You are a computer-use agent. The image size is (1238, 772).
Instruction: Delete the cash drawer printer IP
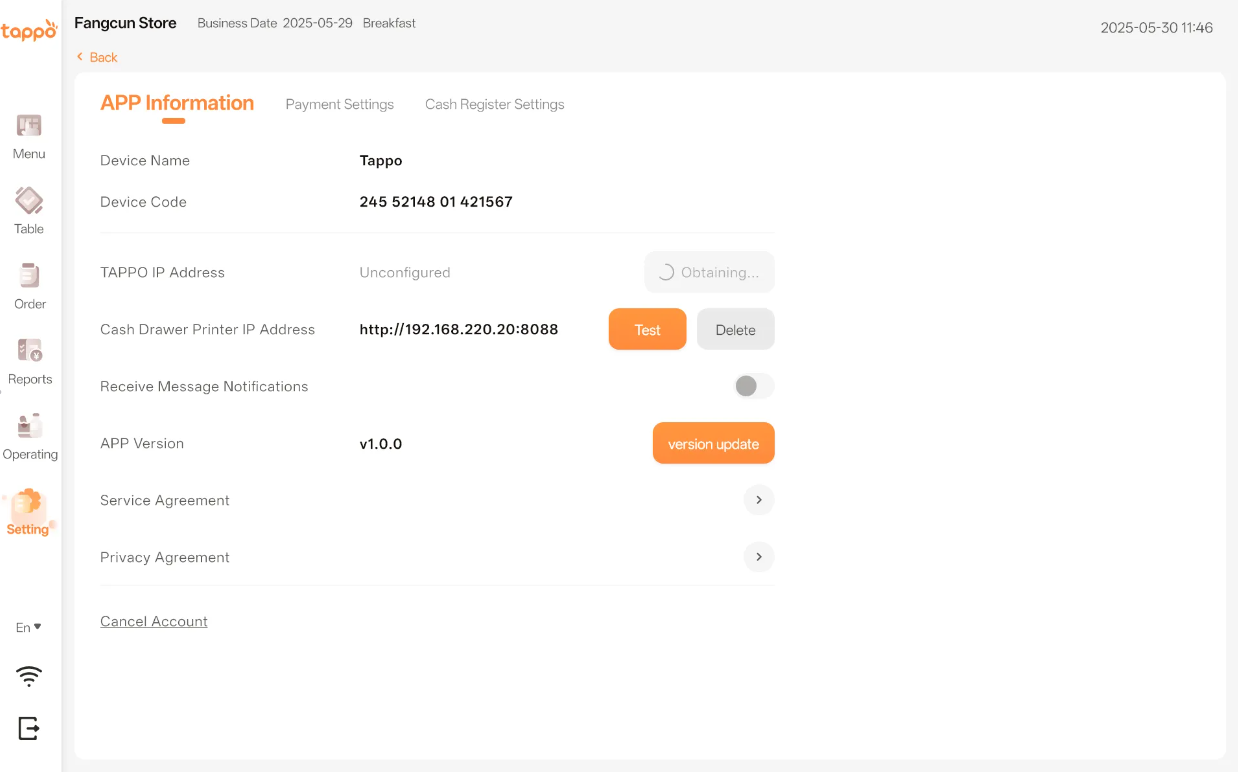[735, 330]
